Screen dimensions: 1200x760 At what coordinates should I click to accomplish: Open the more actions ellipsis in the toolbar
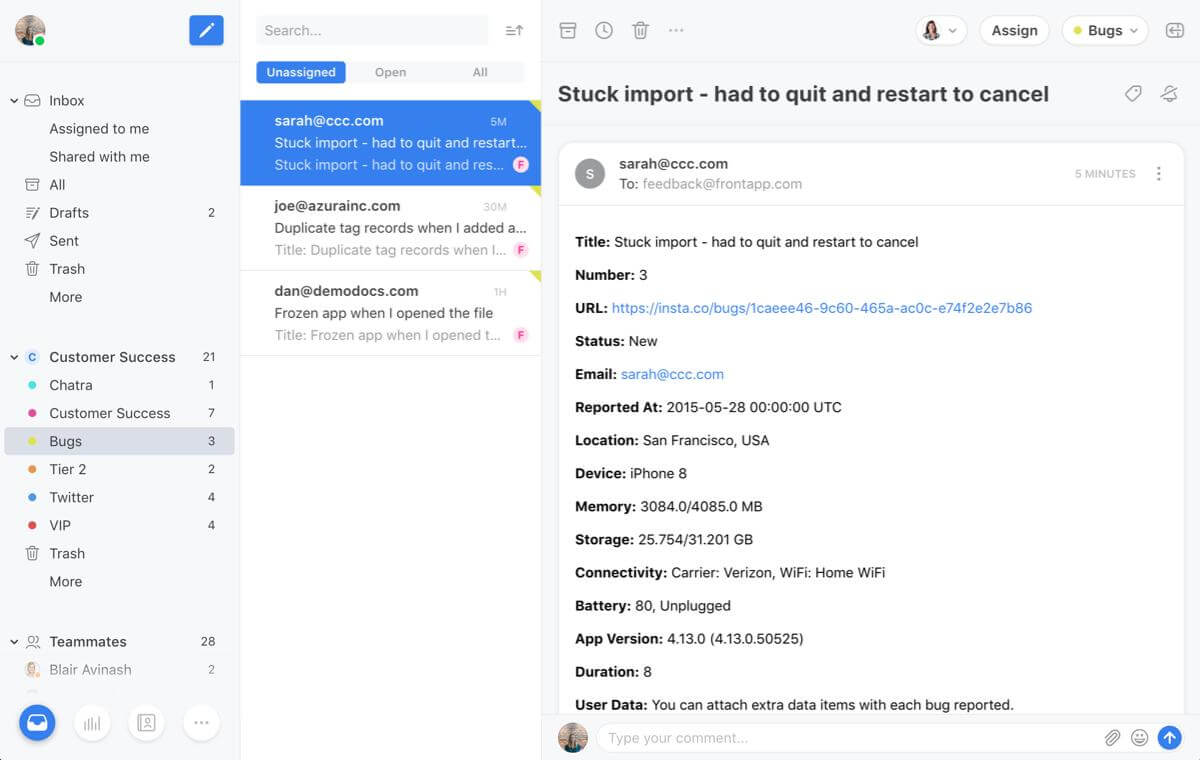coord(676,30)
